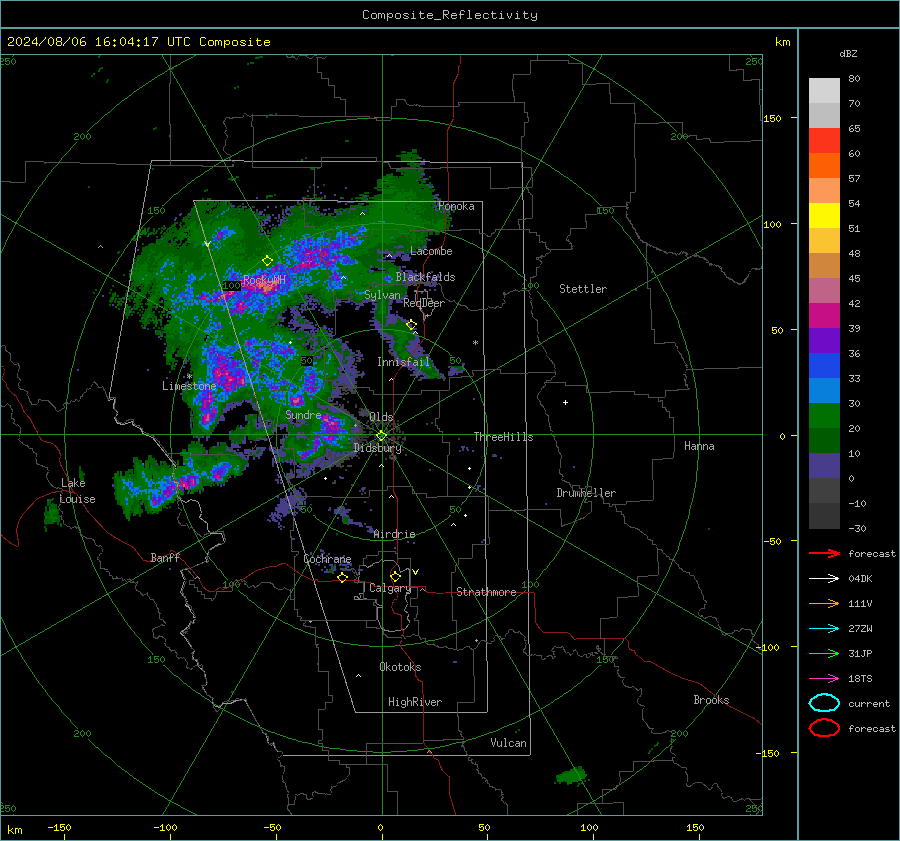Image resolution: width=900 pixels, height=841 pixels.
Task: Click the Airdrie town label
Action: (394, 534)
